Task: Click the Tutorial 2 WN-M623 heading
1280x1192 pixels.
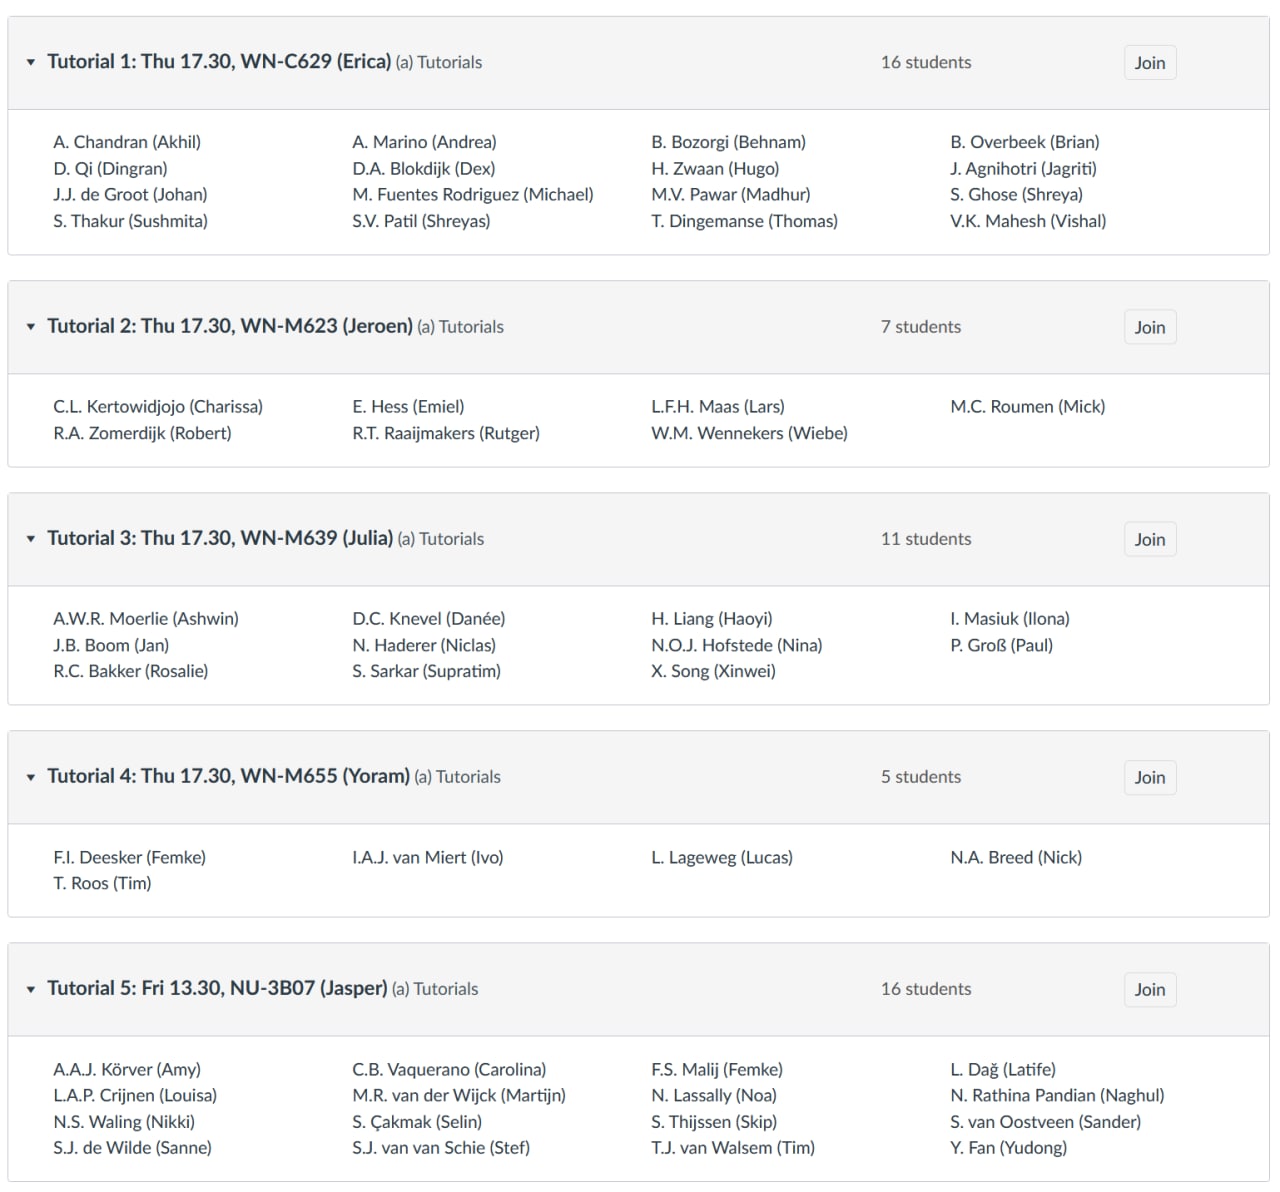Action: pyautogui.click(x=230, y=326)
